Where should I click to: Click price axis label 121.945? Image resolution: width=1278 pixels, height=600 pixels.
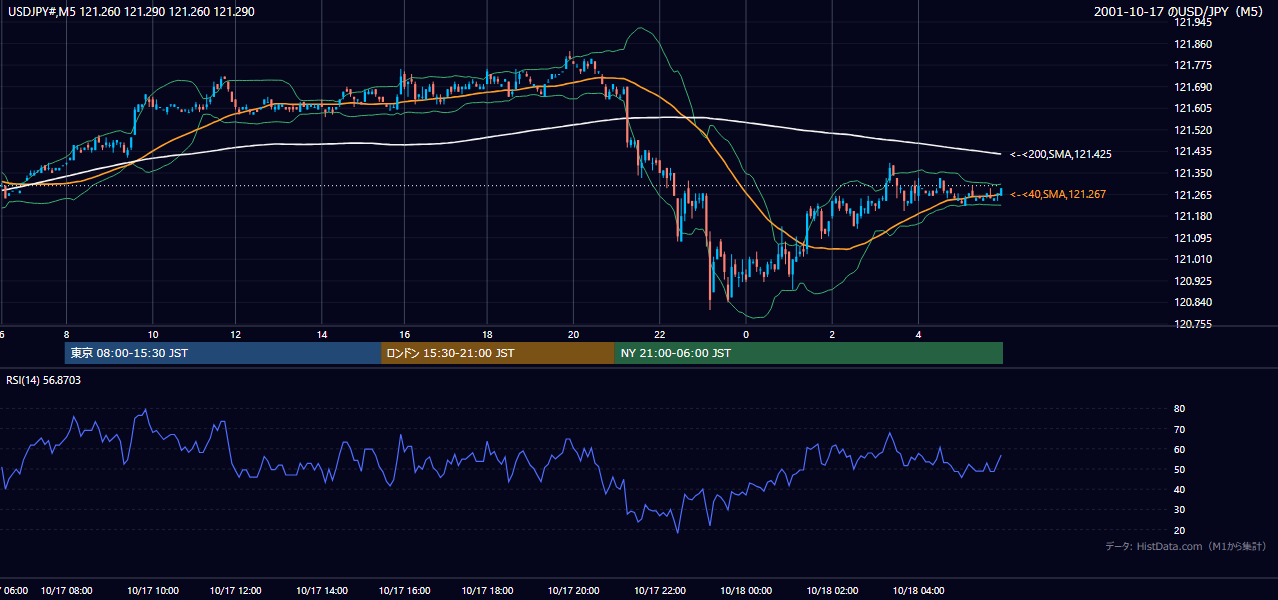pyautogui.click(x=1194, y=22)
